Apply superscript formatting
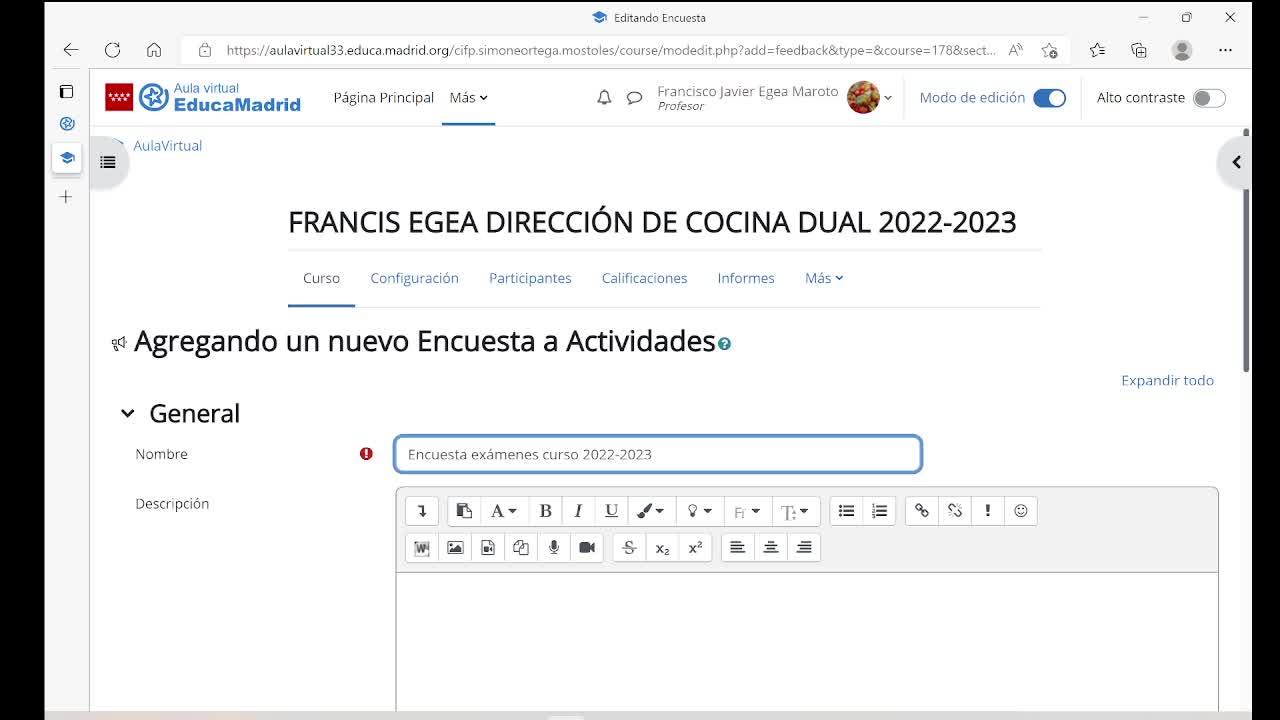 click(695, 547)
